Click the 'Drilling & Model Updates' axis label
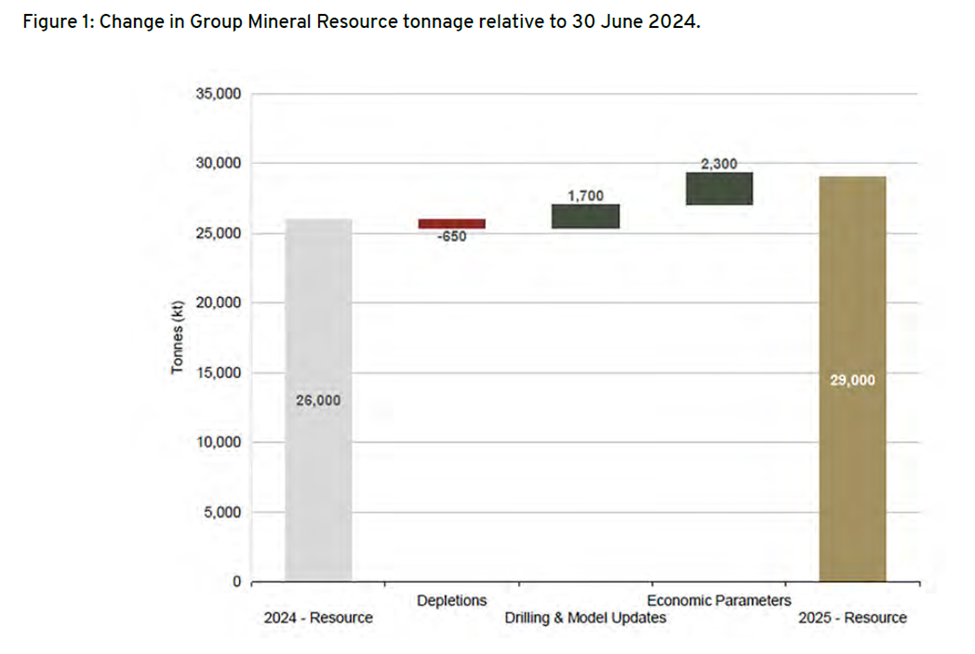This screenshot has width=975, height=654. (585, 618)
